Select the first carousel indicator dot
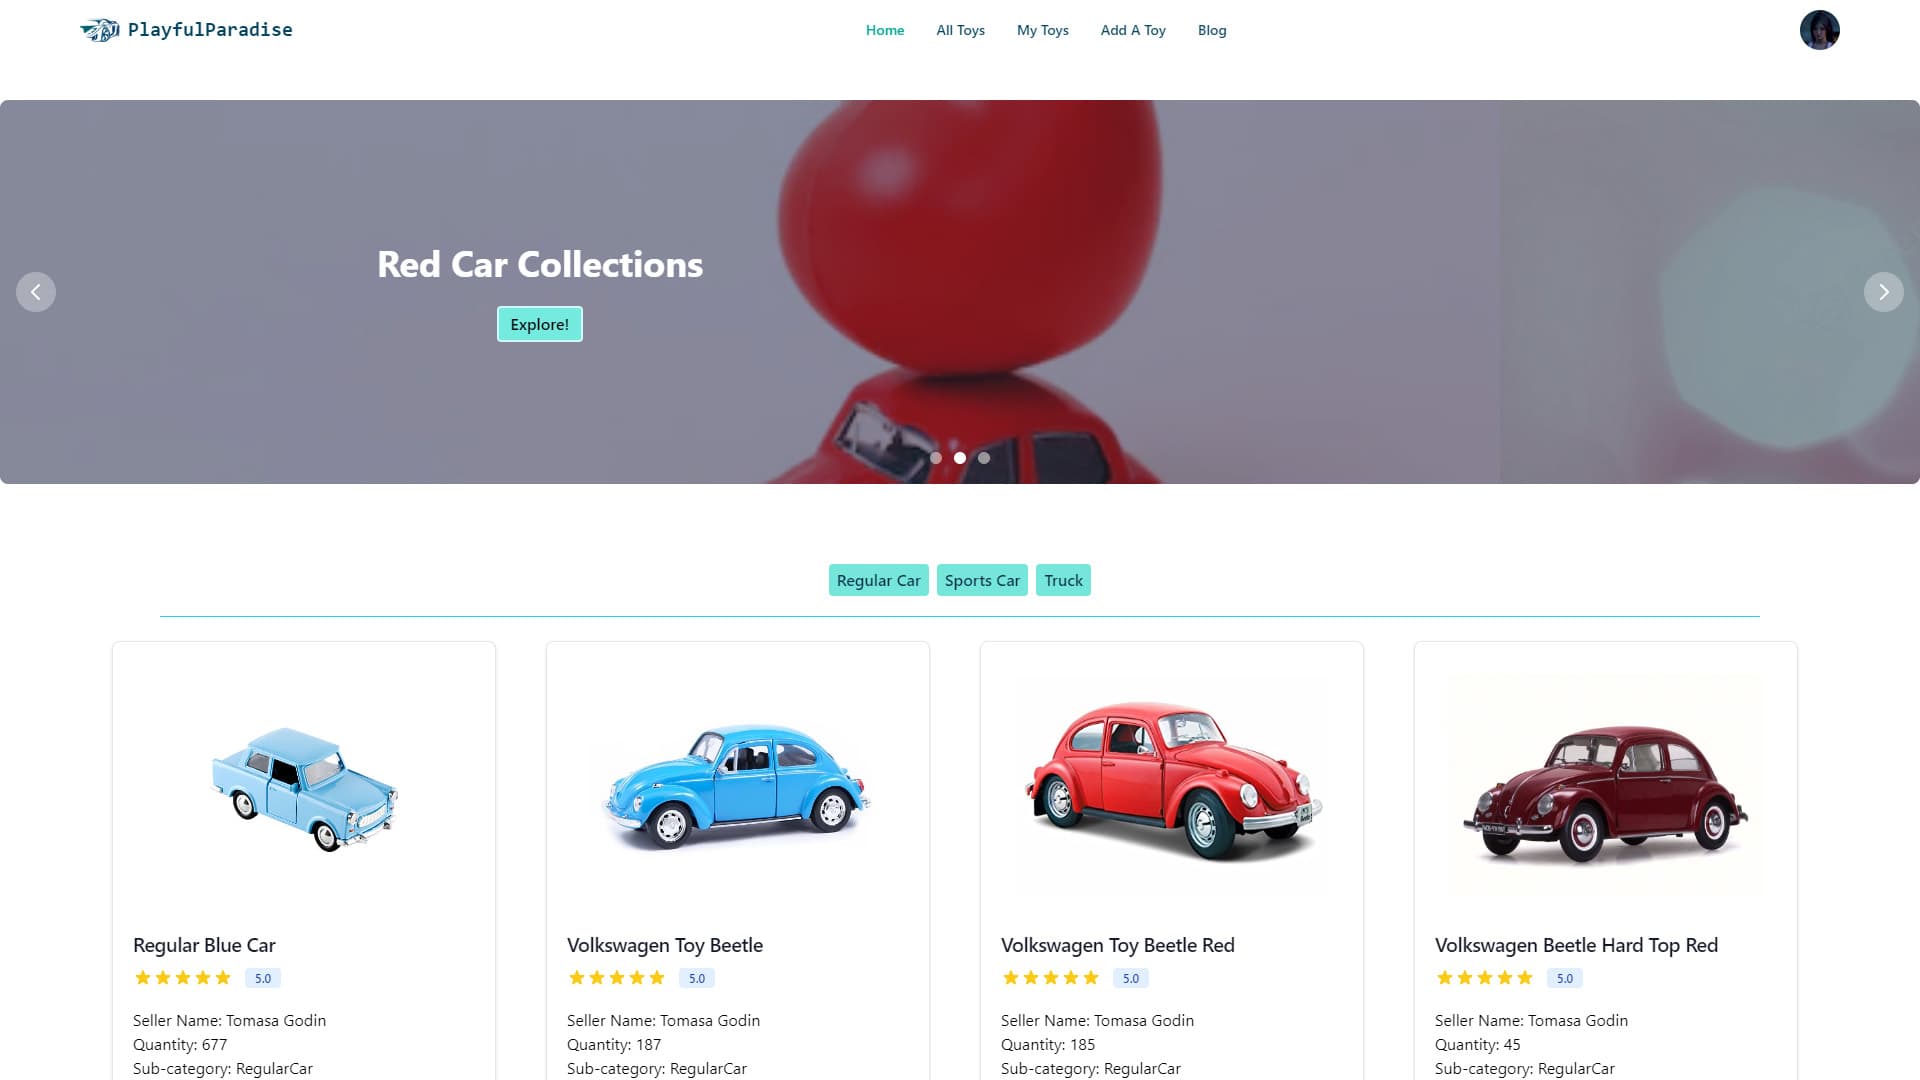This screenshot has width=1920, height=1080. 936,458
